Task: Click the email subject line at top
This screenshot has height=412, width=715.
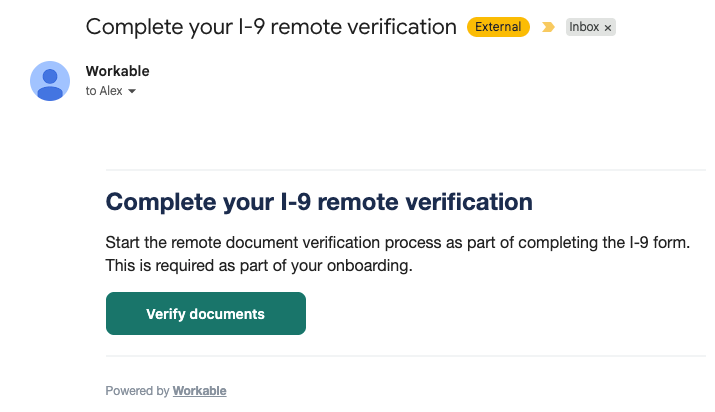Action: point(270,27)
